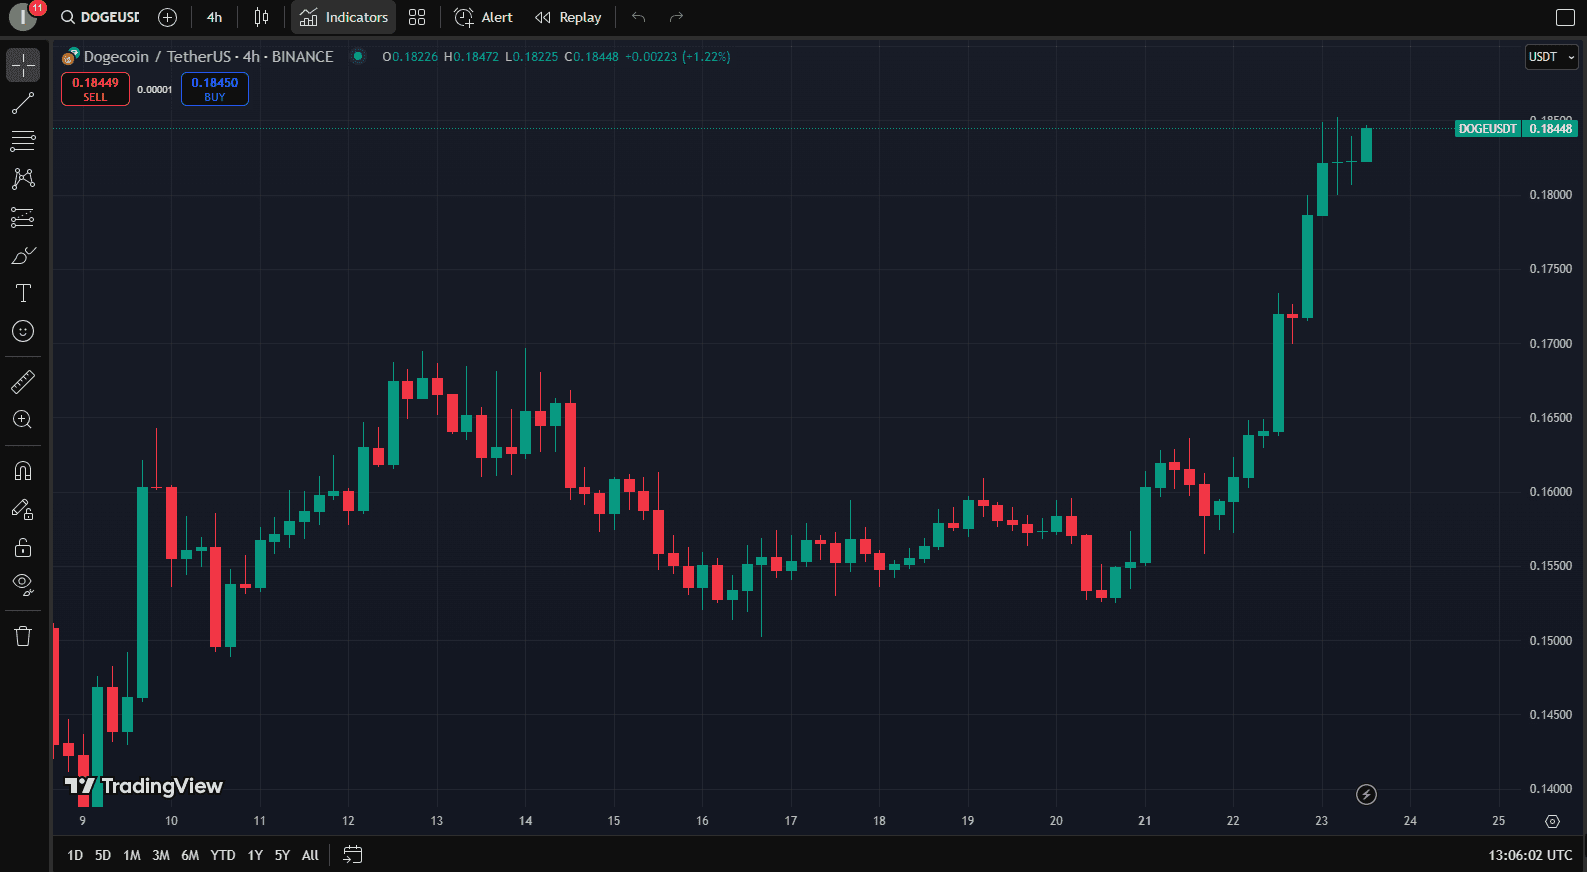This screenshot has height=872, width=1587.
Task: Open the chart patterns tool
Action: (x=23, y=179)
